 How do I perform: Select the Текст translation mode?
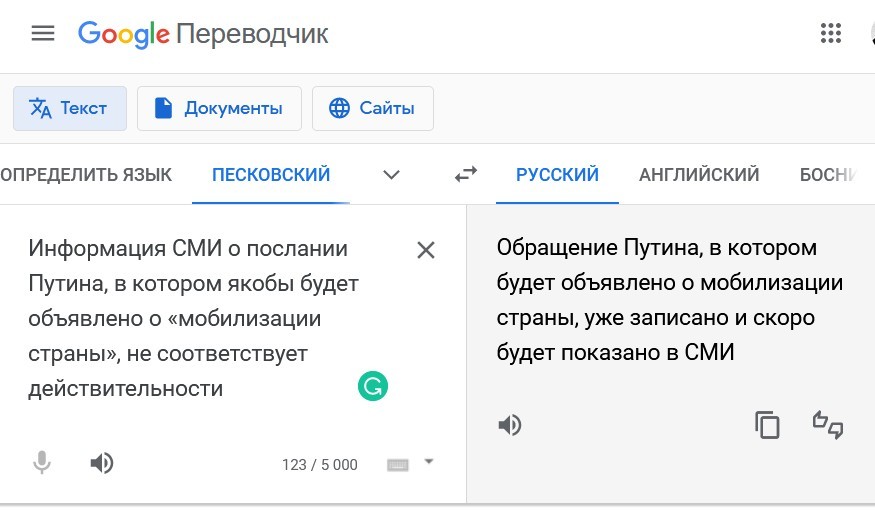pos(70,108)
